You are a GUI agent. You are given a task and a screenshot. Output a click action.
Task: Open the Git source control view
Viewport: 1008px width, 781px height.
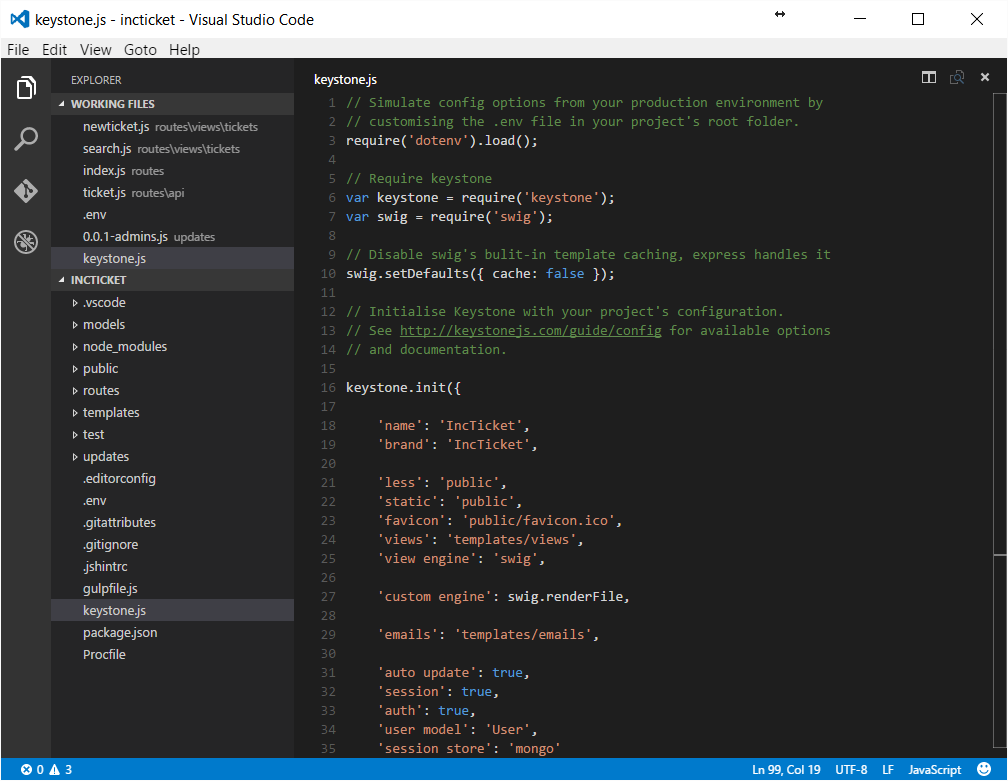pos(25,189)
